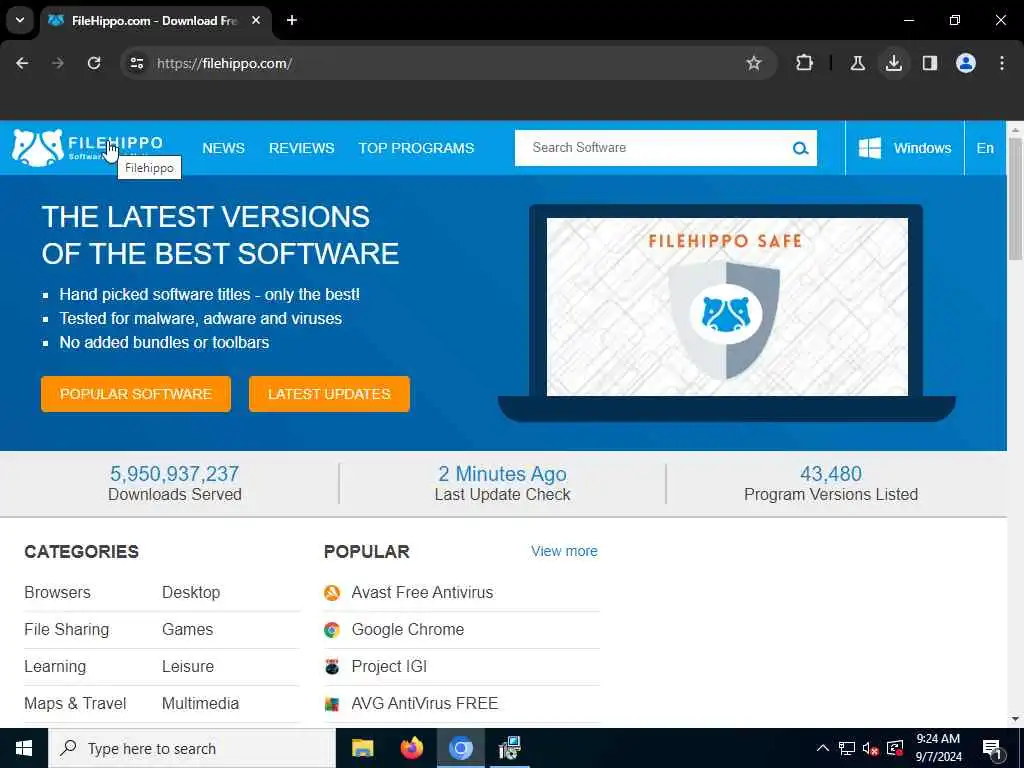
Task: Open the Chrome profile avatar
Action: [965, 63]
